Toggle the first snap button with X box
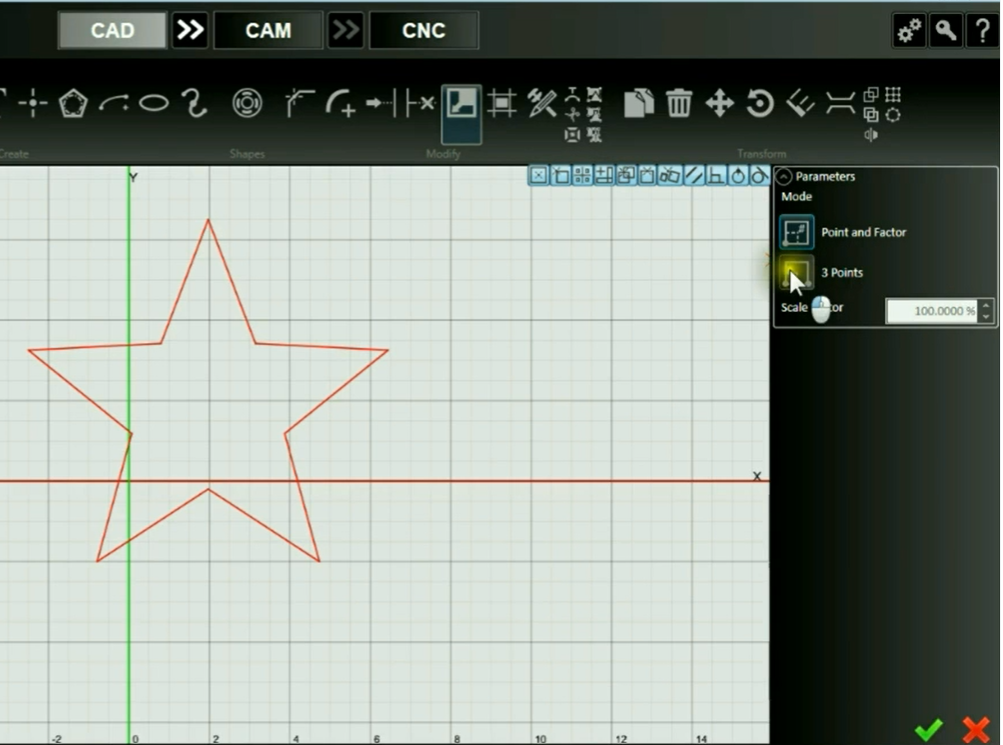This screenshot has width=1003, height=745. 539,175
